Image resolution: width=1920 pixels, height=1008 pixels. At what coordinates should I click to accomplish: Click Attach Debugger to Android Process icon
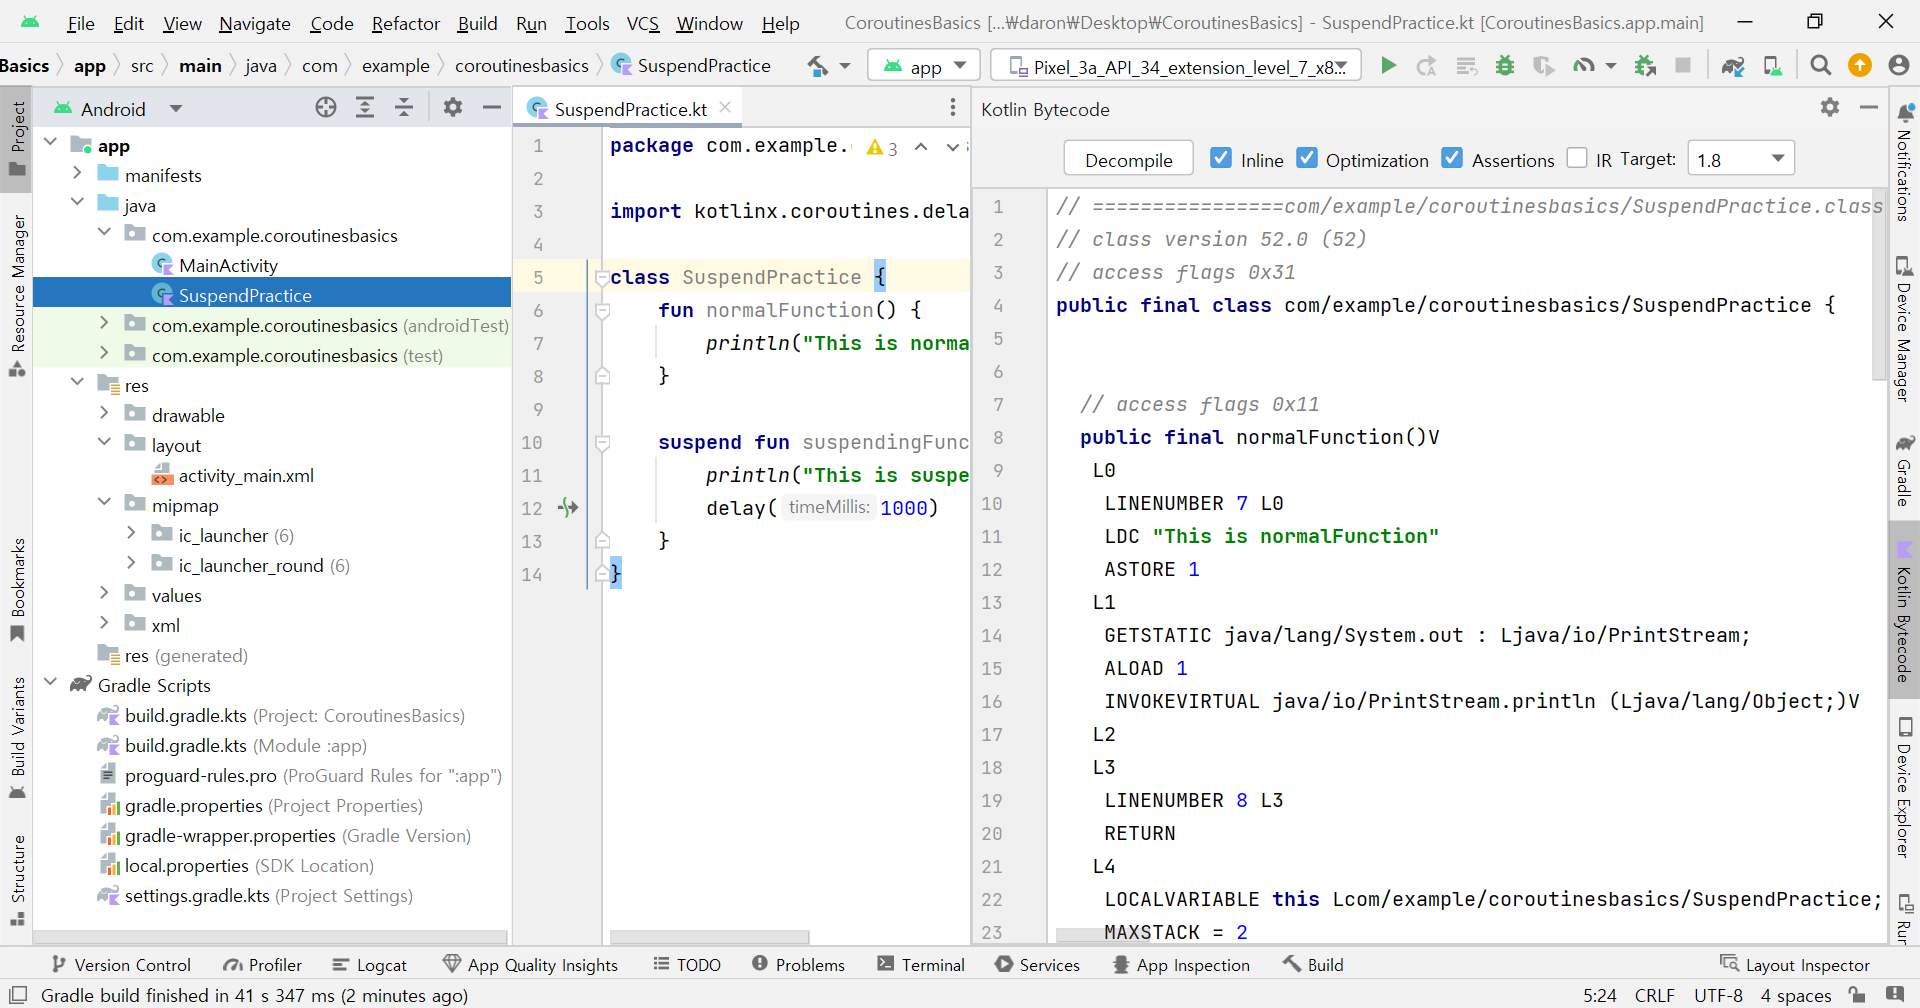[x=1645, y=66]
